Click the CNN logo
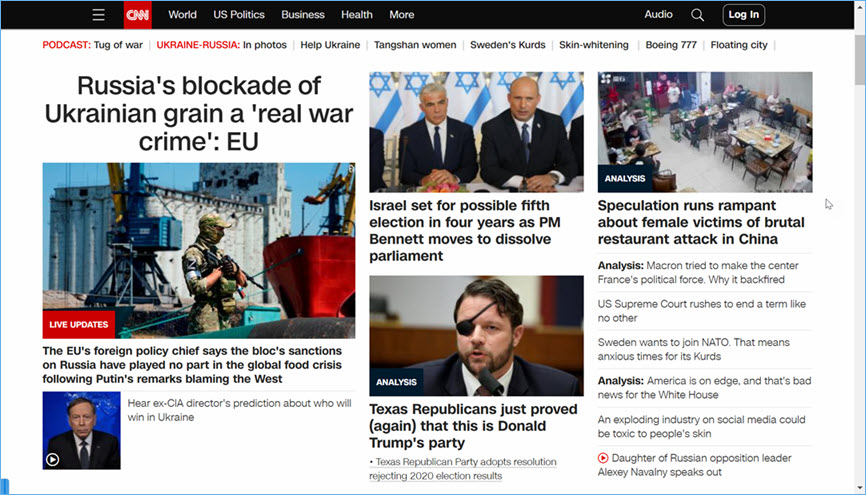 [138, 15]
